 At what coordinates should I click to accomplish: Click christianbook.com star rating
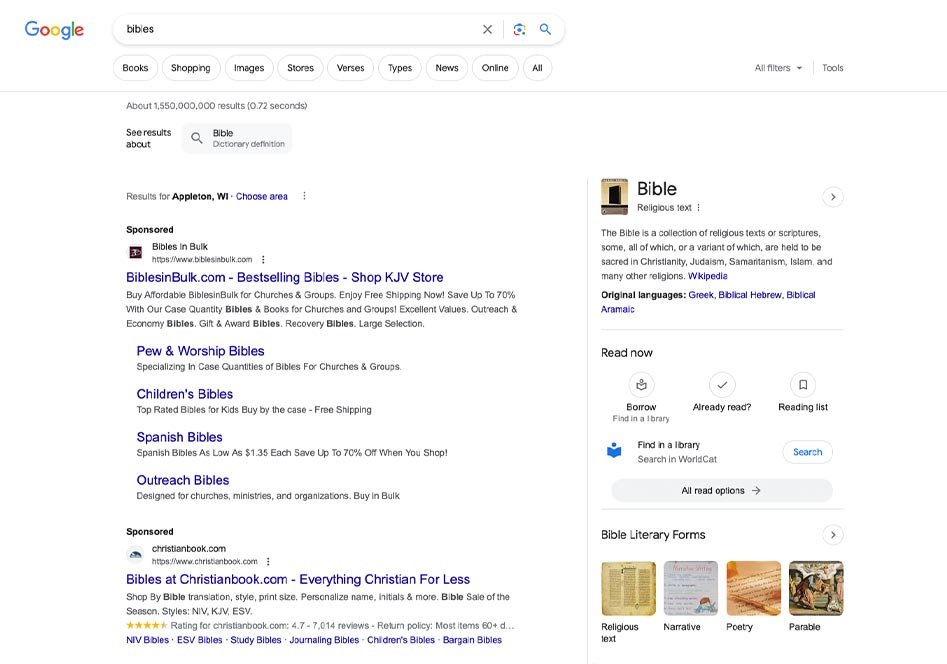click(147, 625)
